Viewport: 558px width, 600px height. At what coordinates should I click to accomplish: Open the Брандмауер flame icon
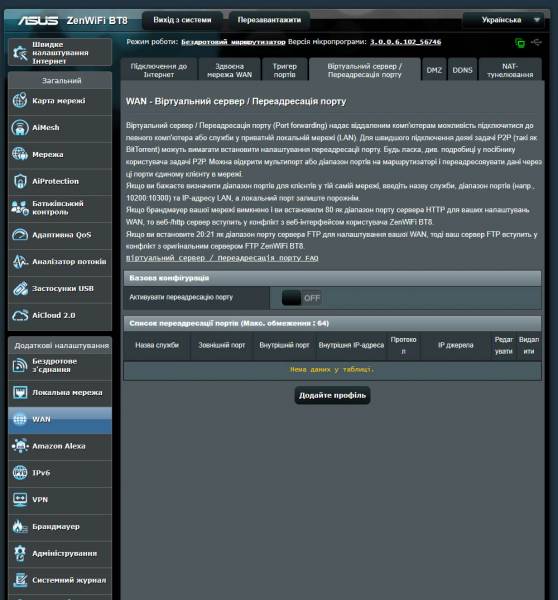pos(20,527)
